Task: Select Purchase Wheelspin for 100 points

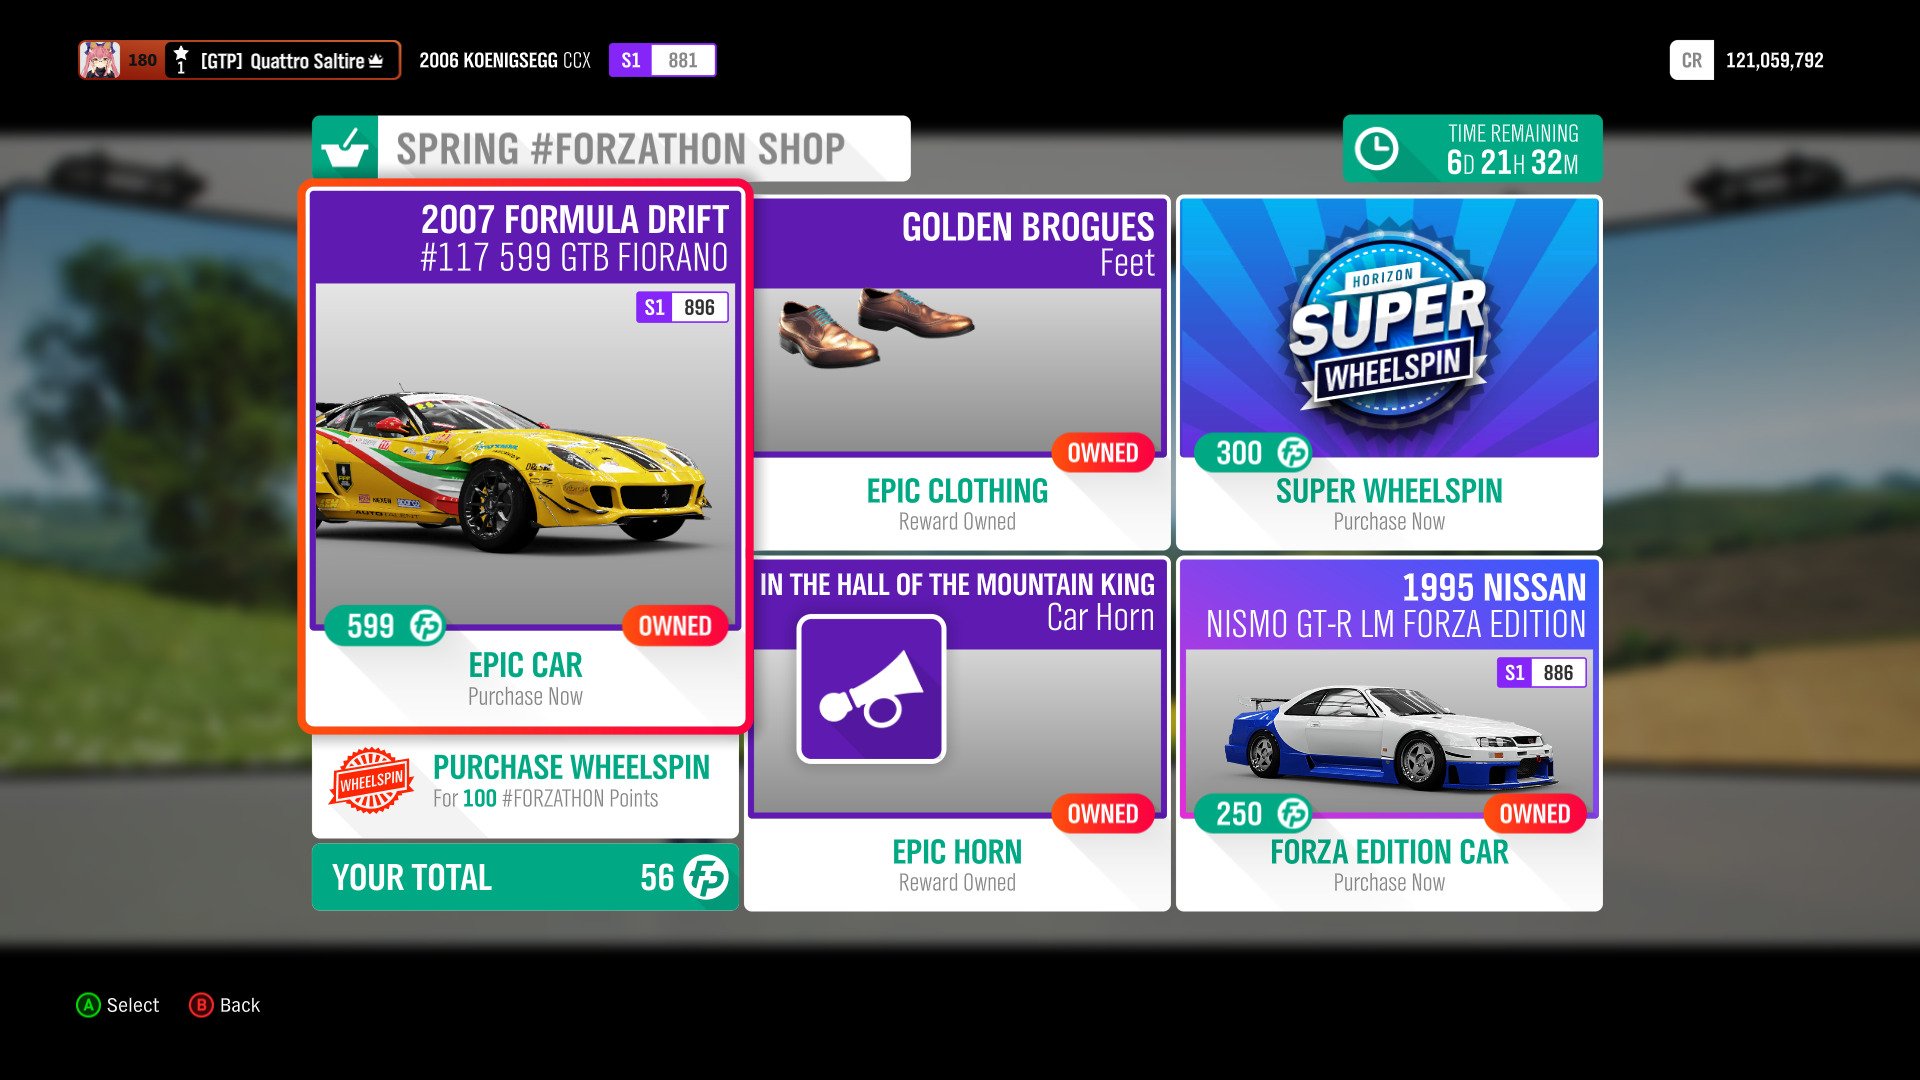Action: point(525,782)
